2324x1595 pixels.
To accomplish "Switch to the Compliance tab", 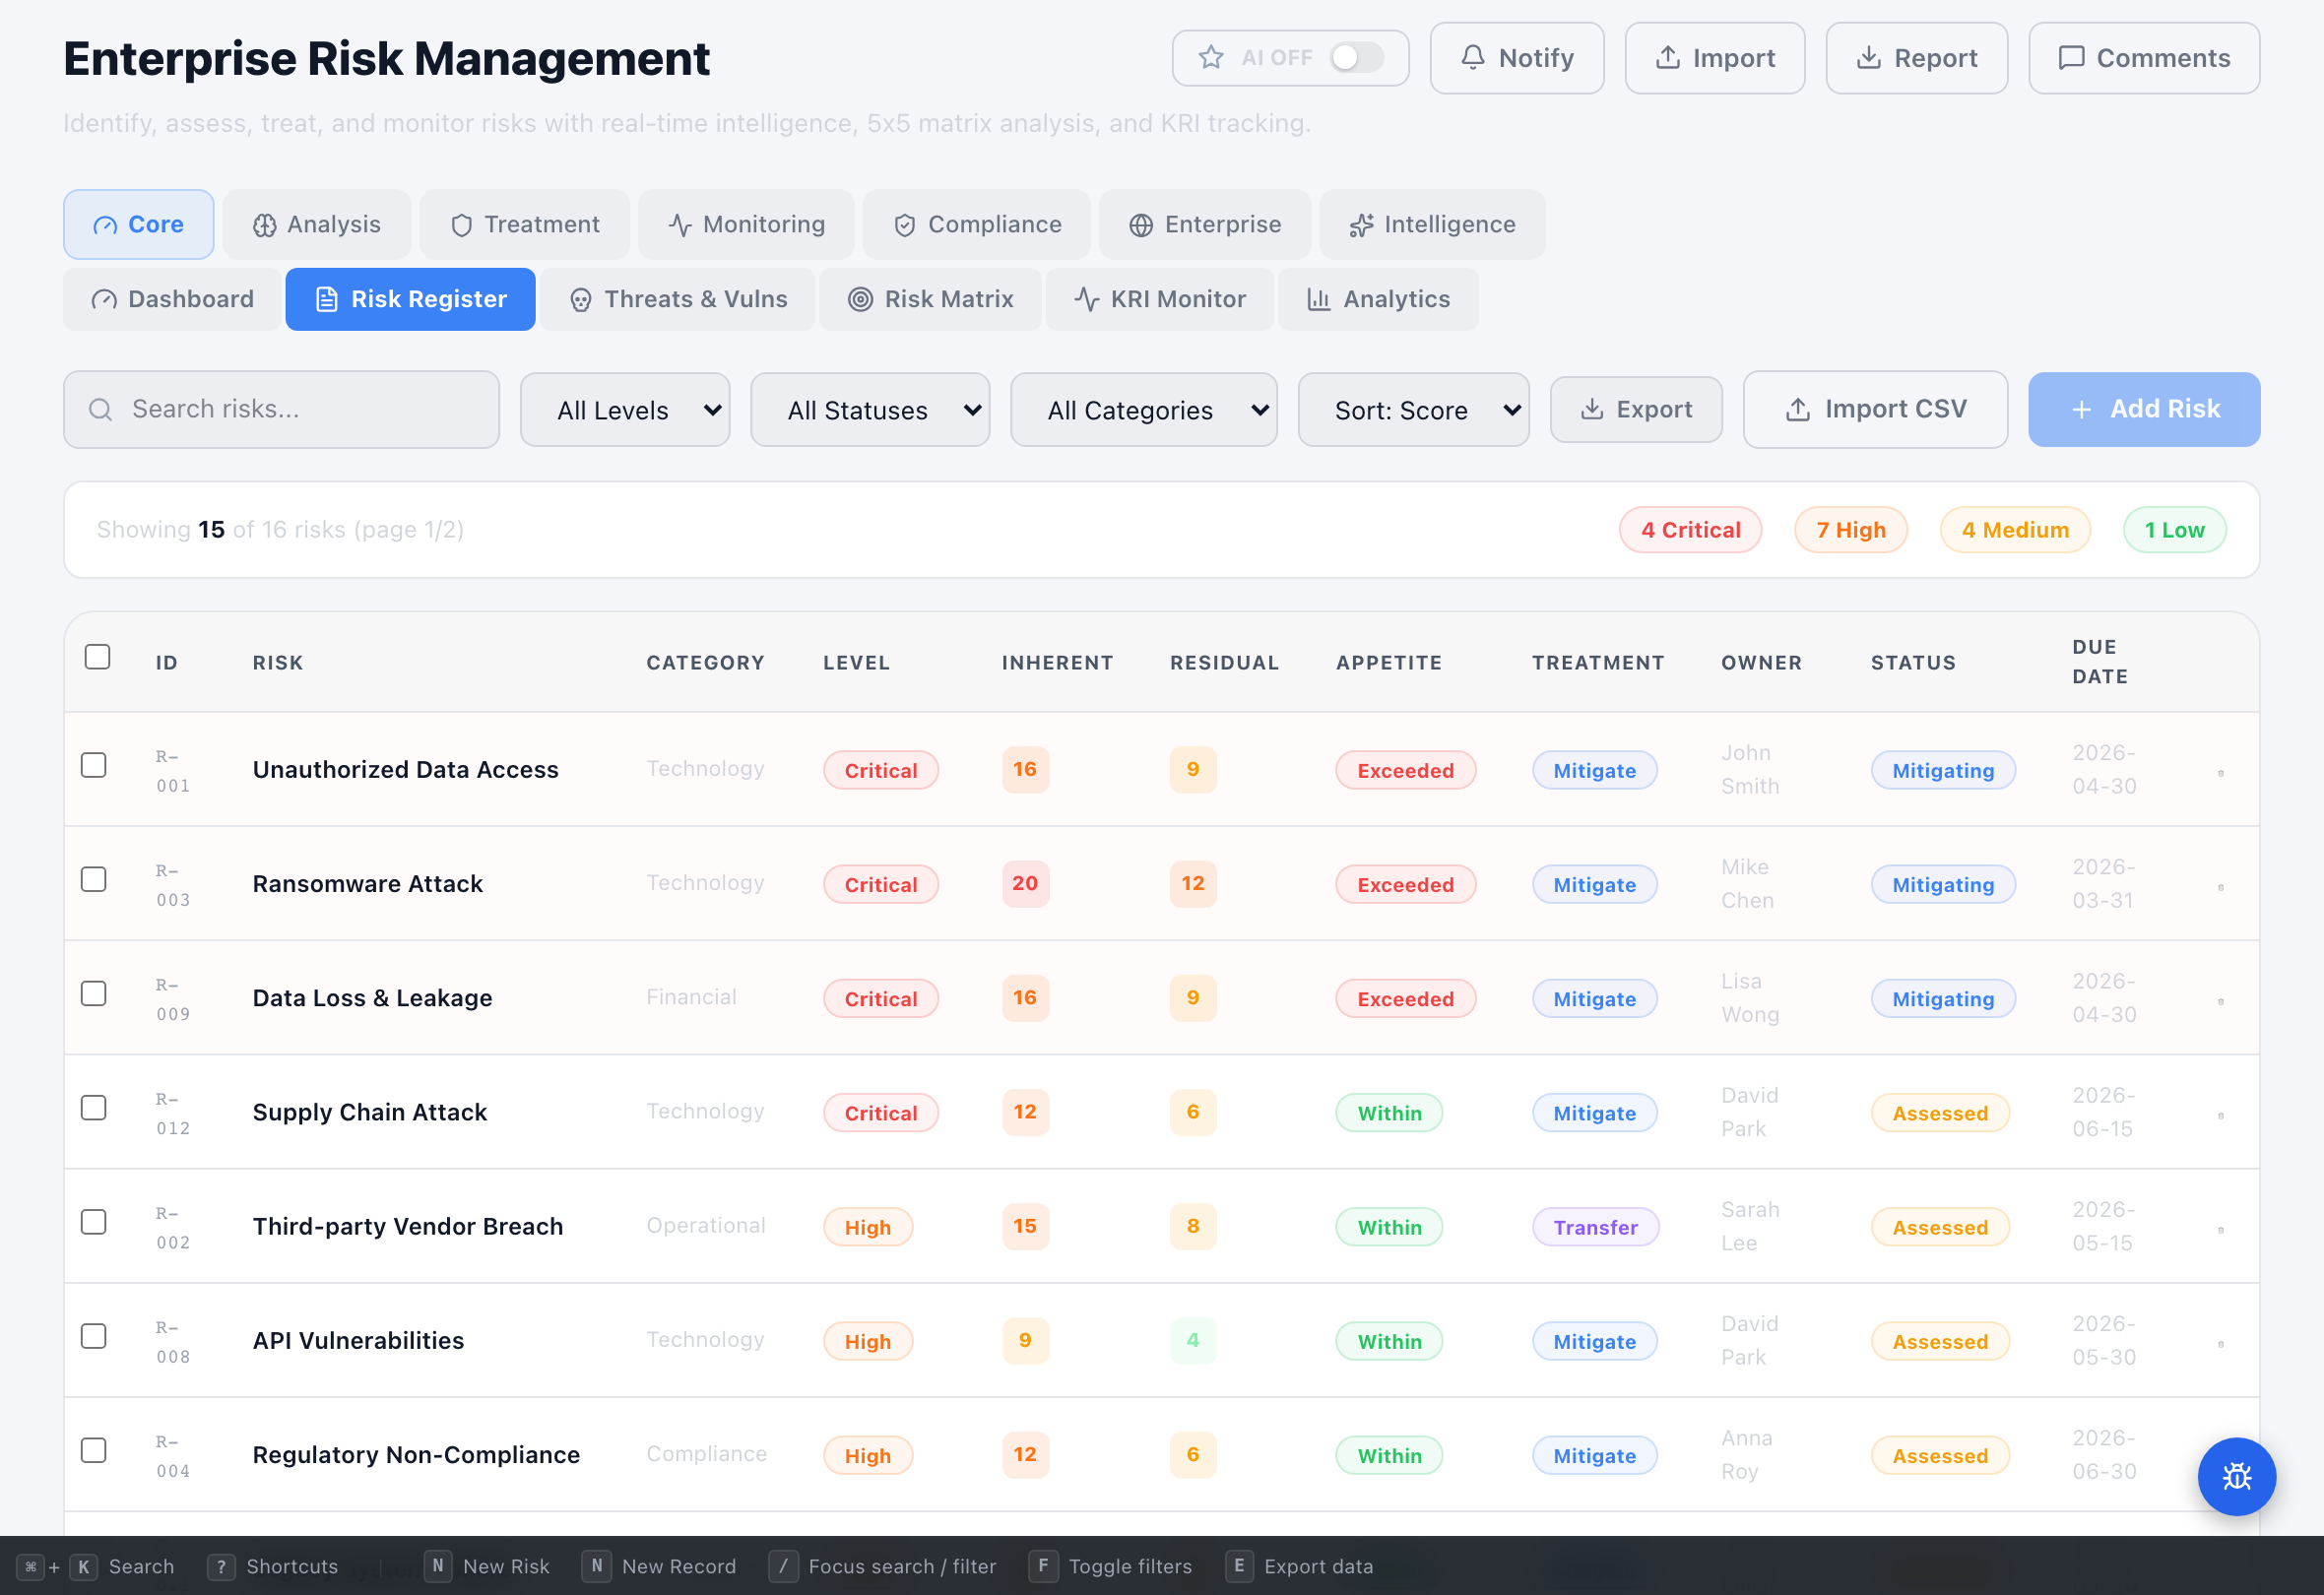I will pos(976,224).
